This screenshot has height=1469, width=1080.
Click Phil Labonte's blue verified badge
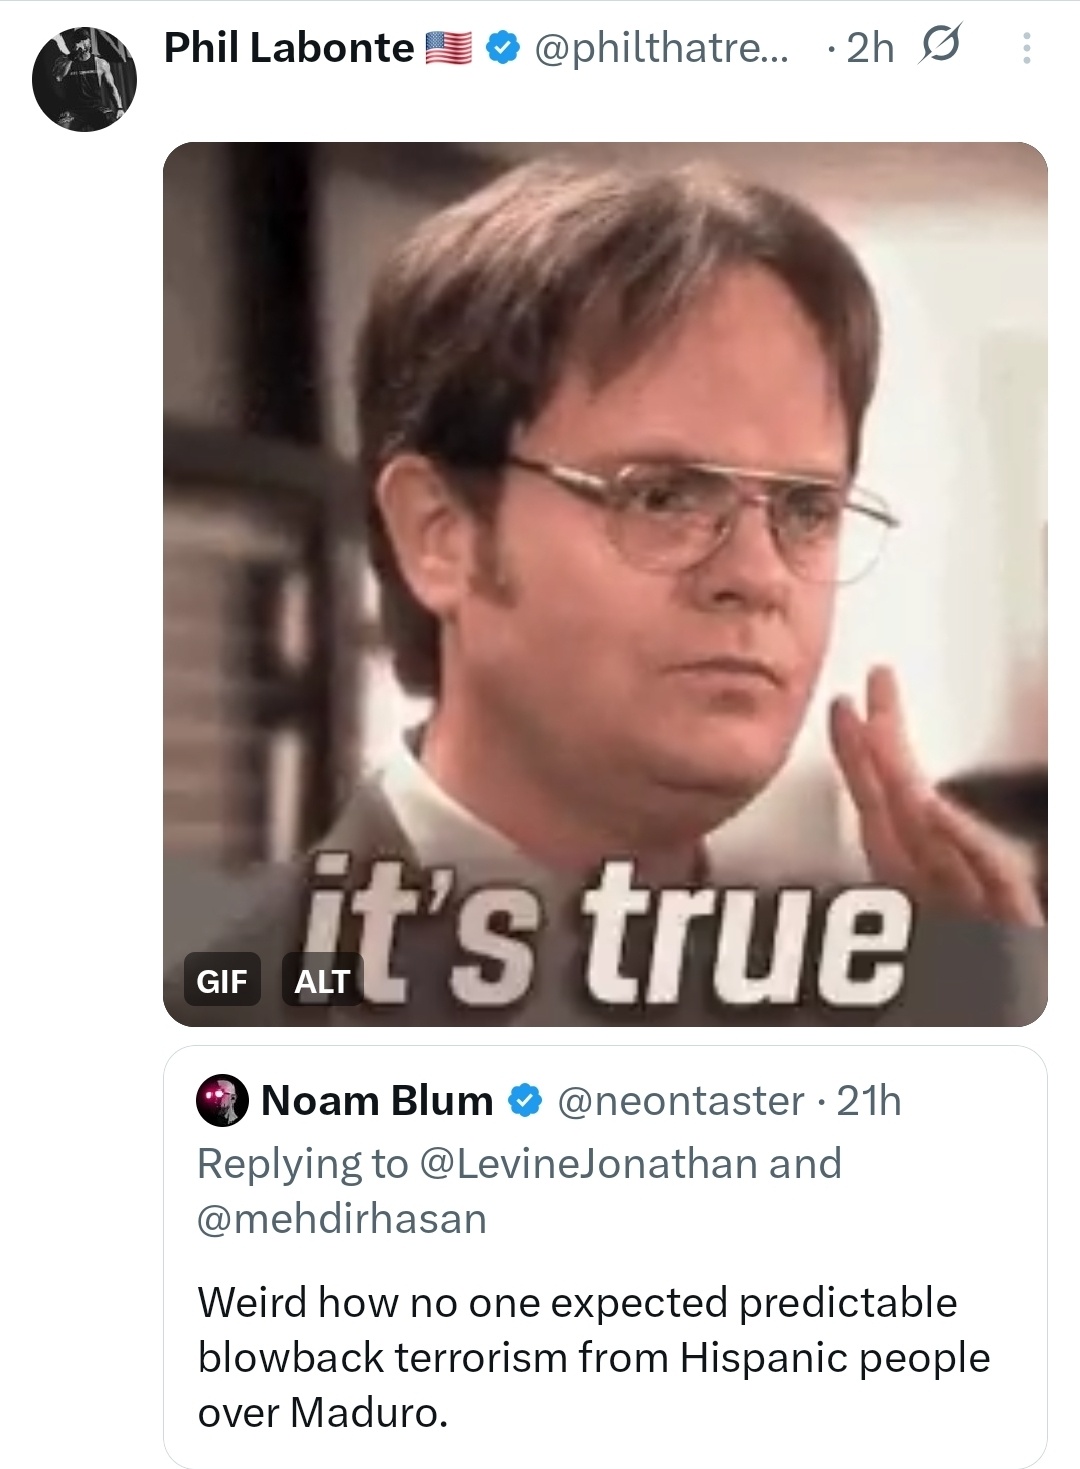502,48
